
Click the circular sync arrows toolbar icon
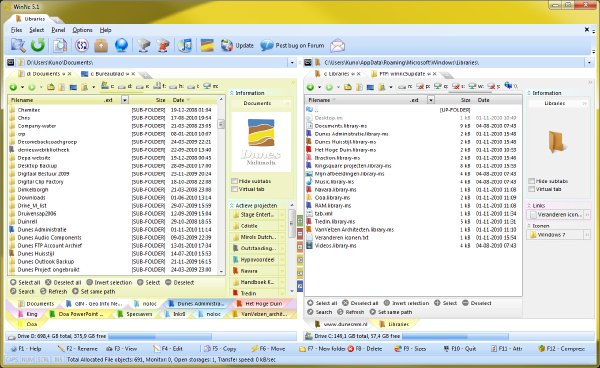pyautogui.click(x=82, y=45)
